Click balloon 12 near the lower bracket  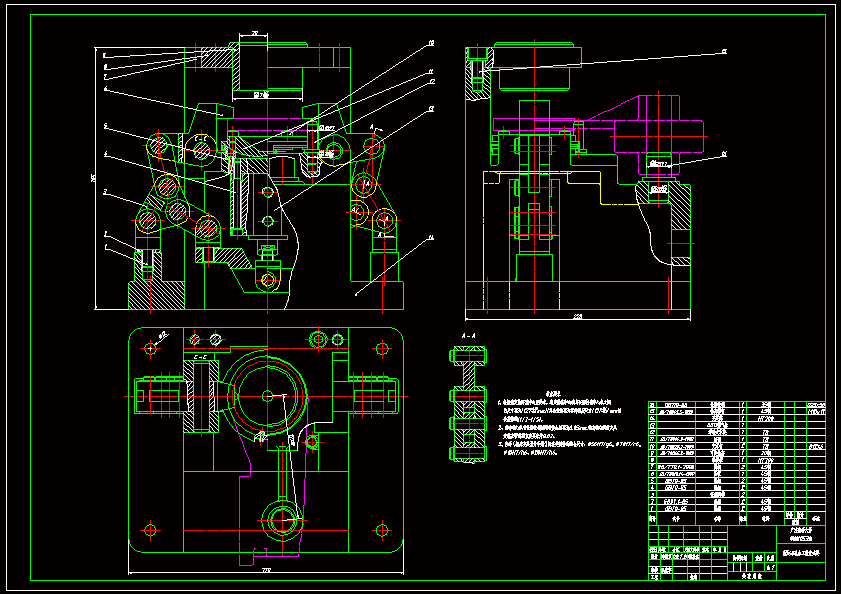tap(432, 81)
